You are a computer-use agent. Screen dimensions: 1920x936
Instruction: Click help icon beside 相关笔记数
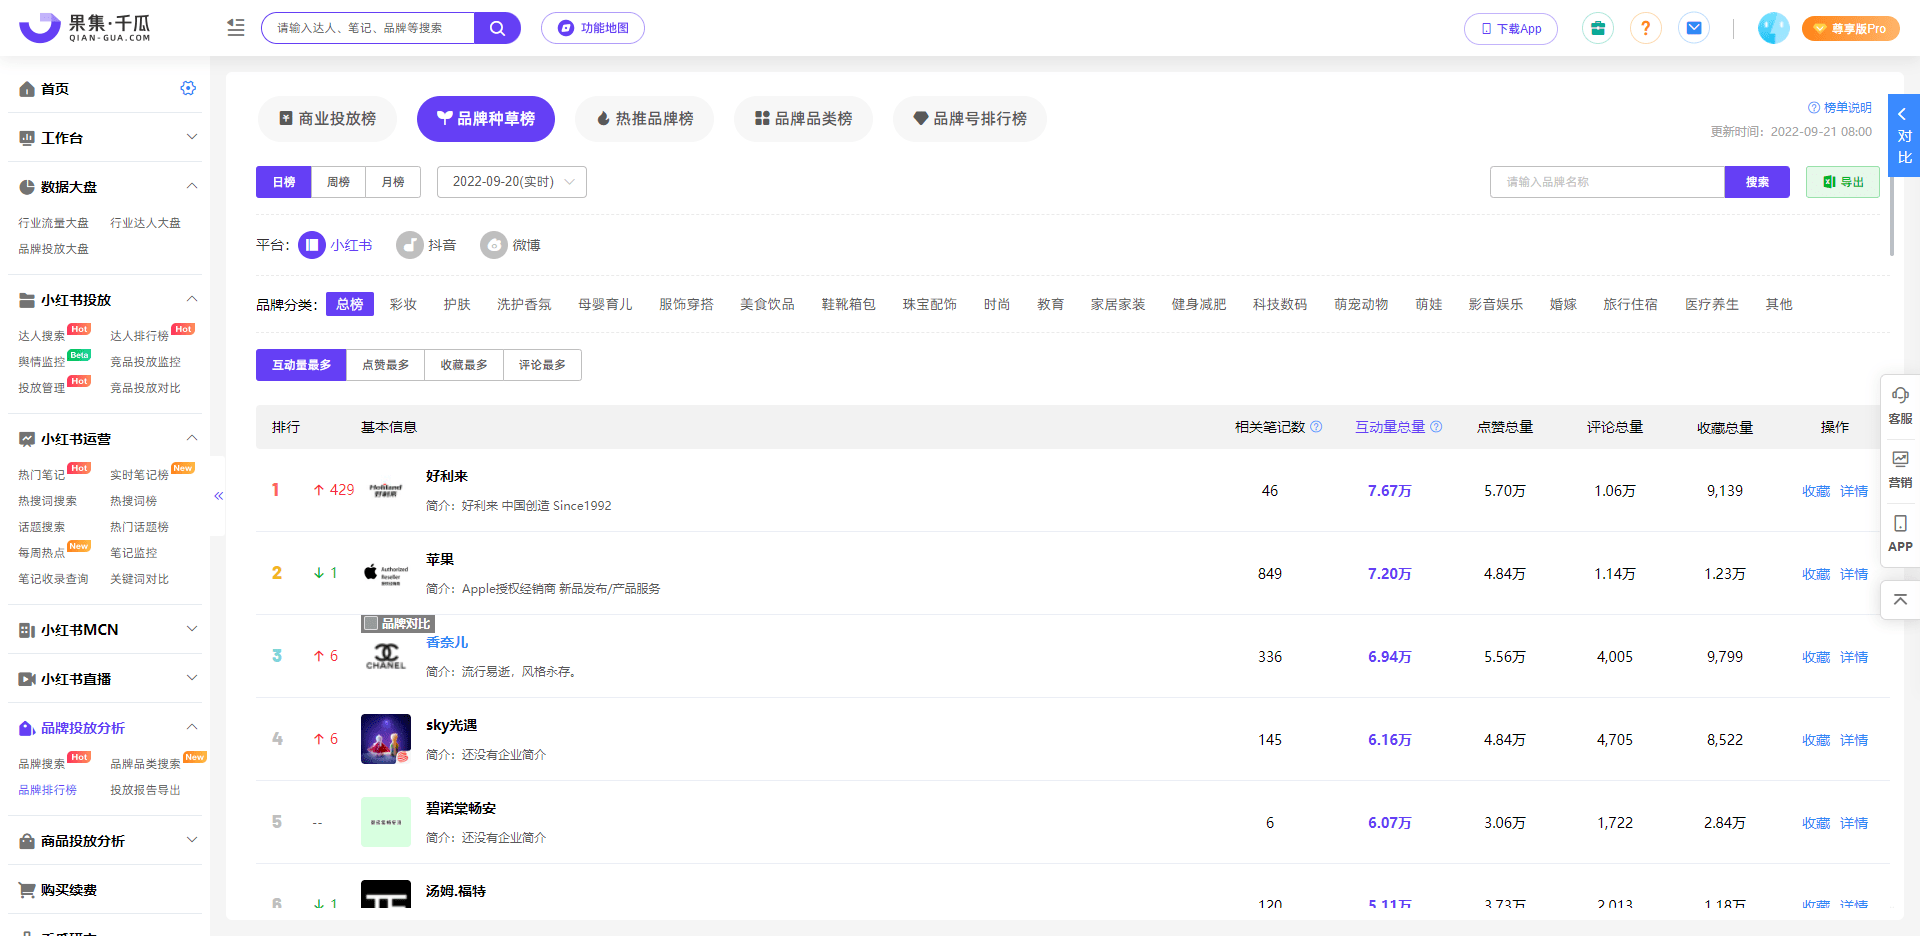pos(1316,427)
